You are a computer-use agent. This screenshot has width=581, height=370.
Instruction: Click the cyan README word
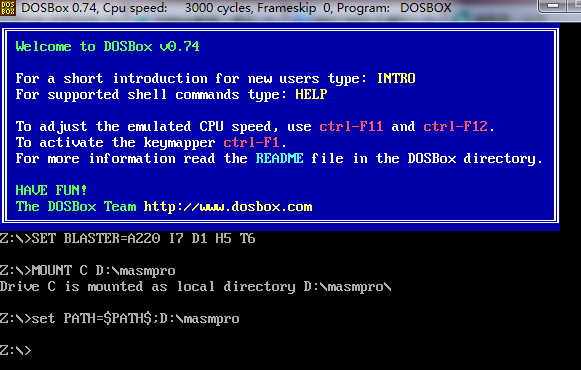click(x=279, y=159)
